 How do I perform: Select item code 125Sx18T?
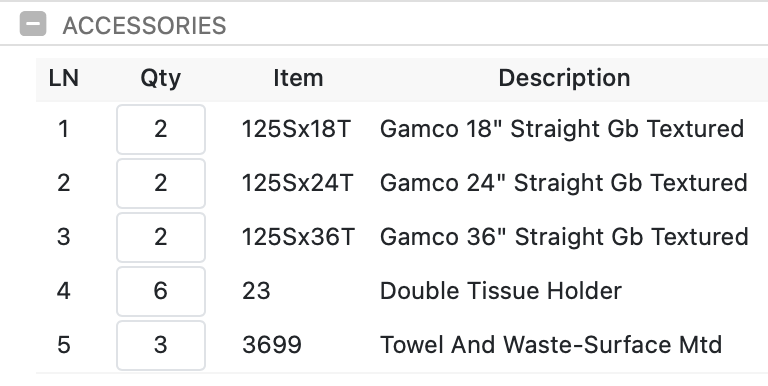[296, 129]
